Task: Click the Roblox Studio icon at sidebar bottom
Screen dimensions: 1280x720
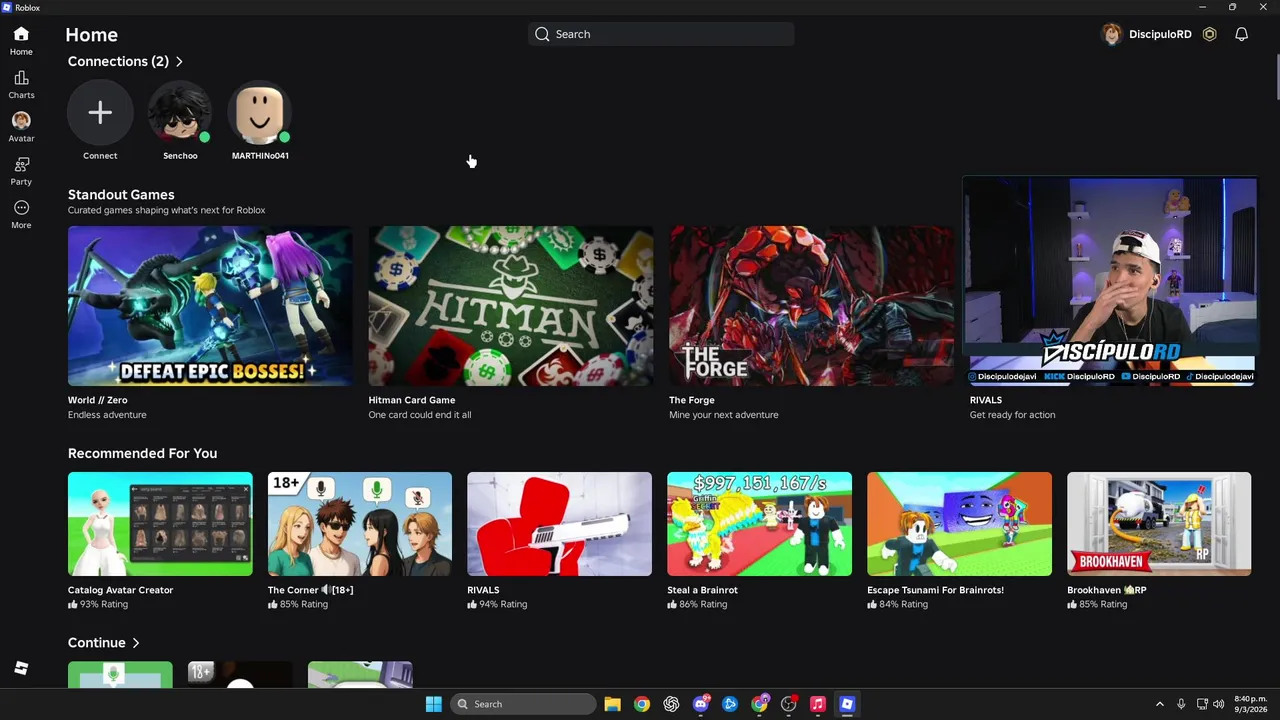Action: [x=21, y=668]
